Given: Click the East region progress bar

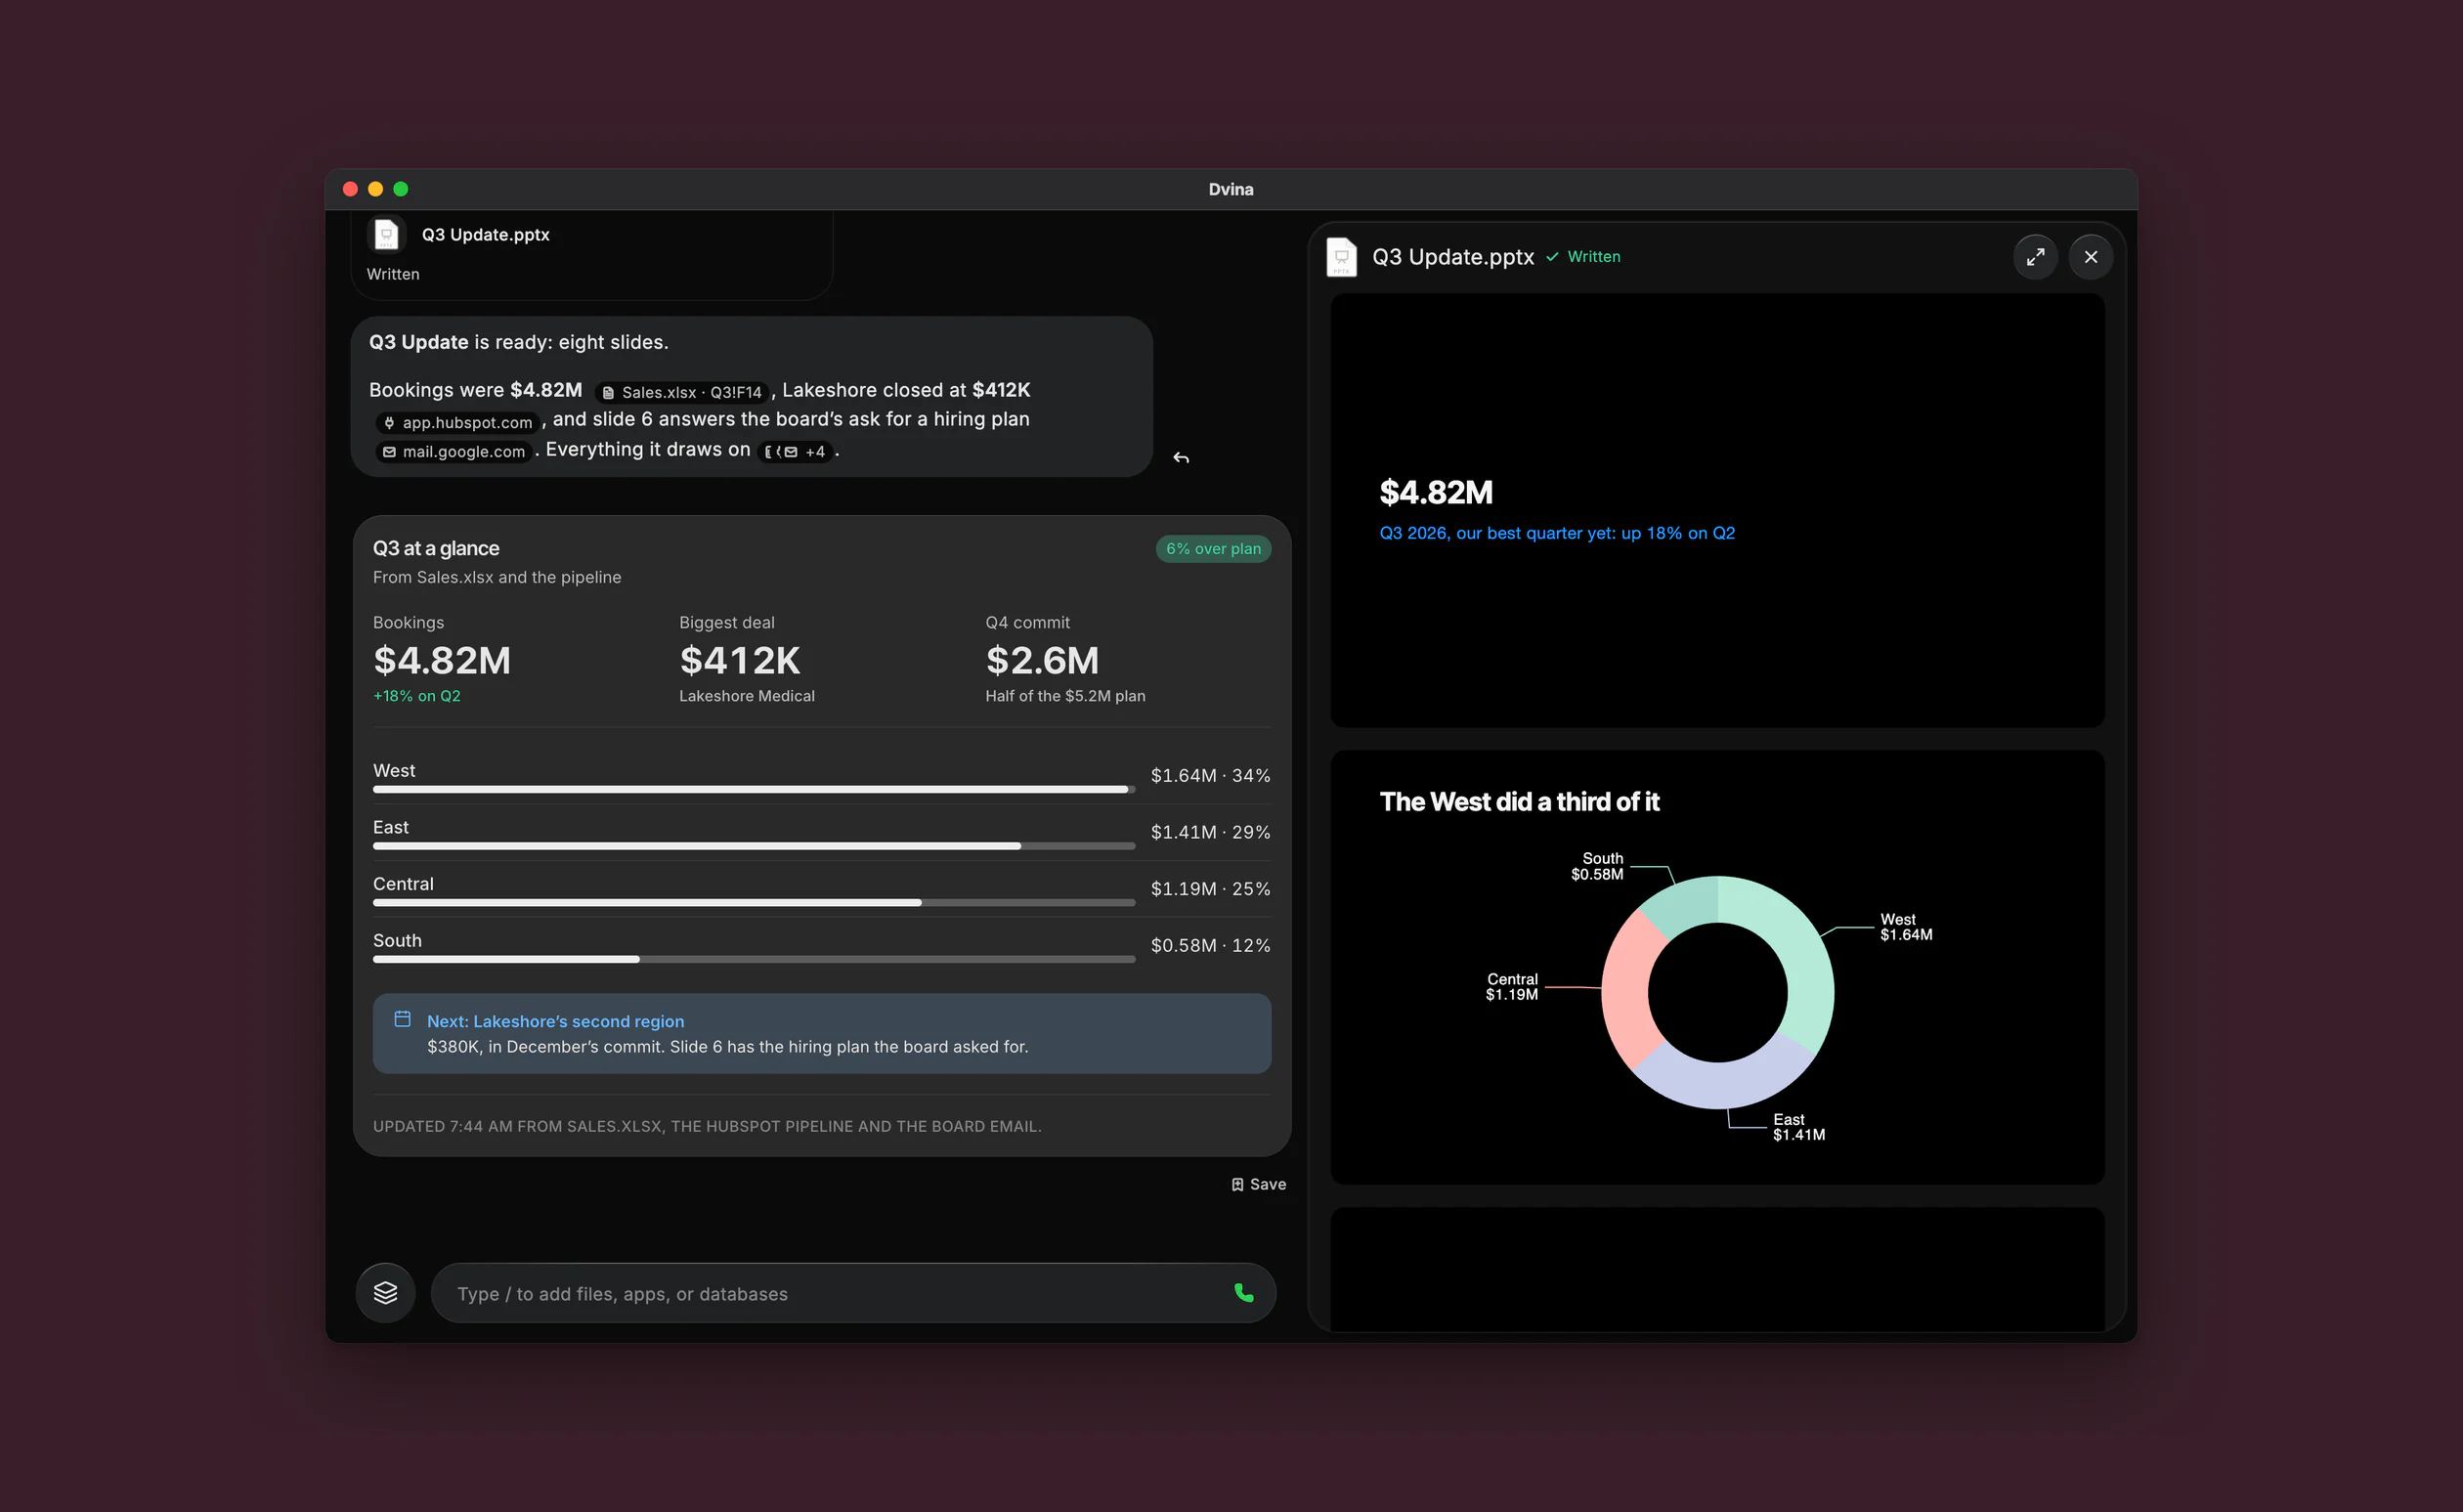Looking at the screenshot, I should point(754,847).
